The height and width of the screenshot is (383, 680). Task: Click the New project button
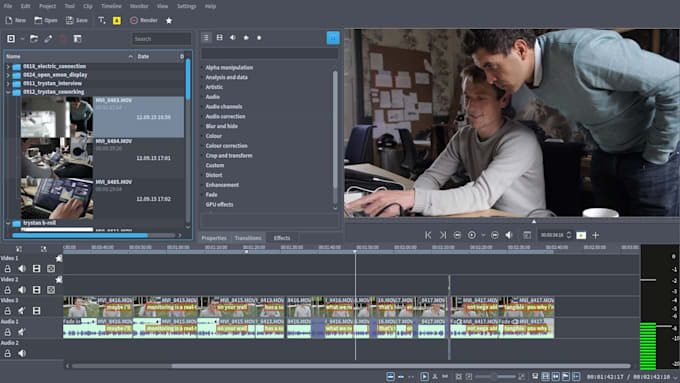pos(16,20)
